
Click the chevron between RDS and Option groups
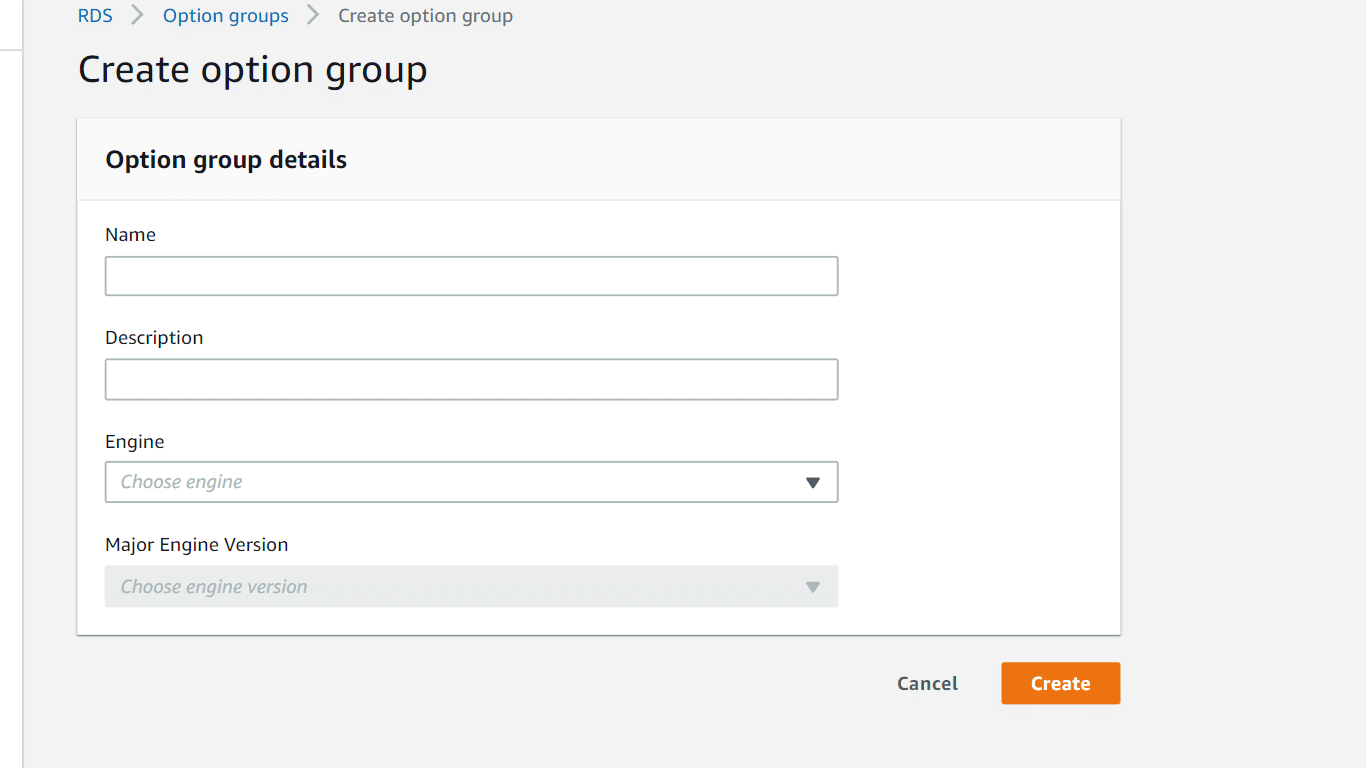138,16
